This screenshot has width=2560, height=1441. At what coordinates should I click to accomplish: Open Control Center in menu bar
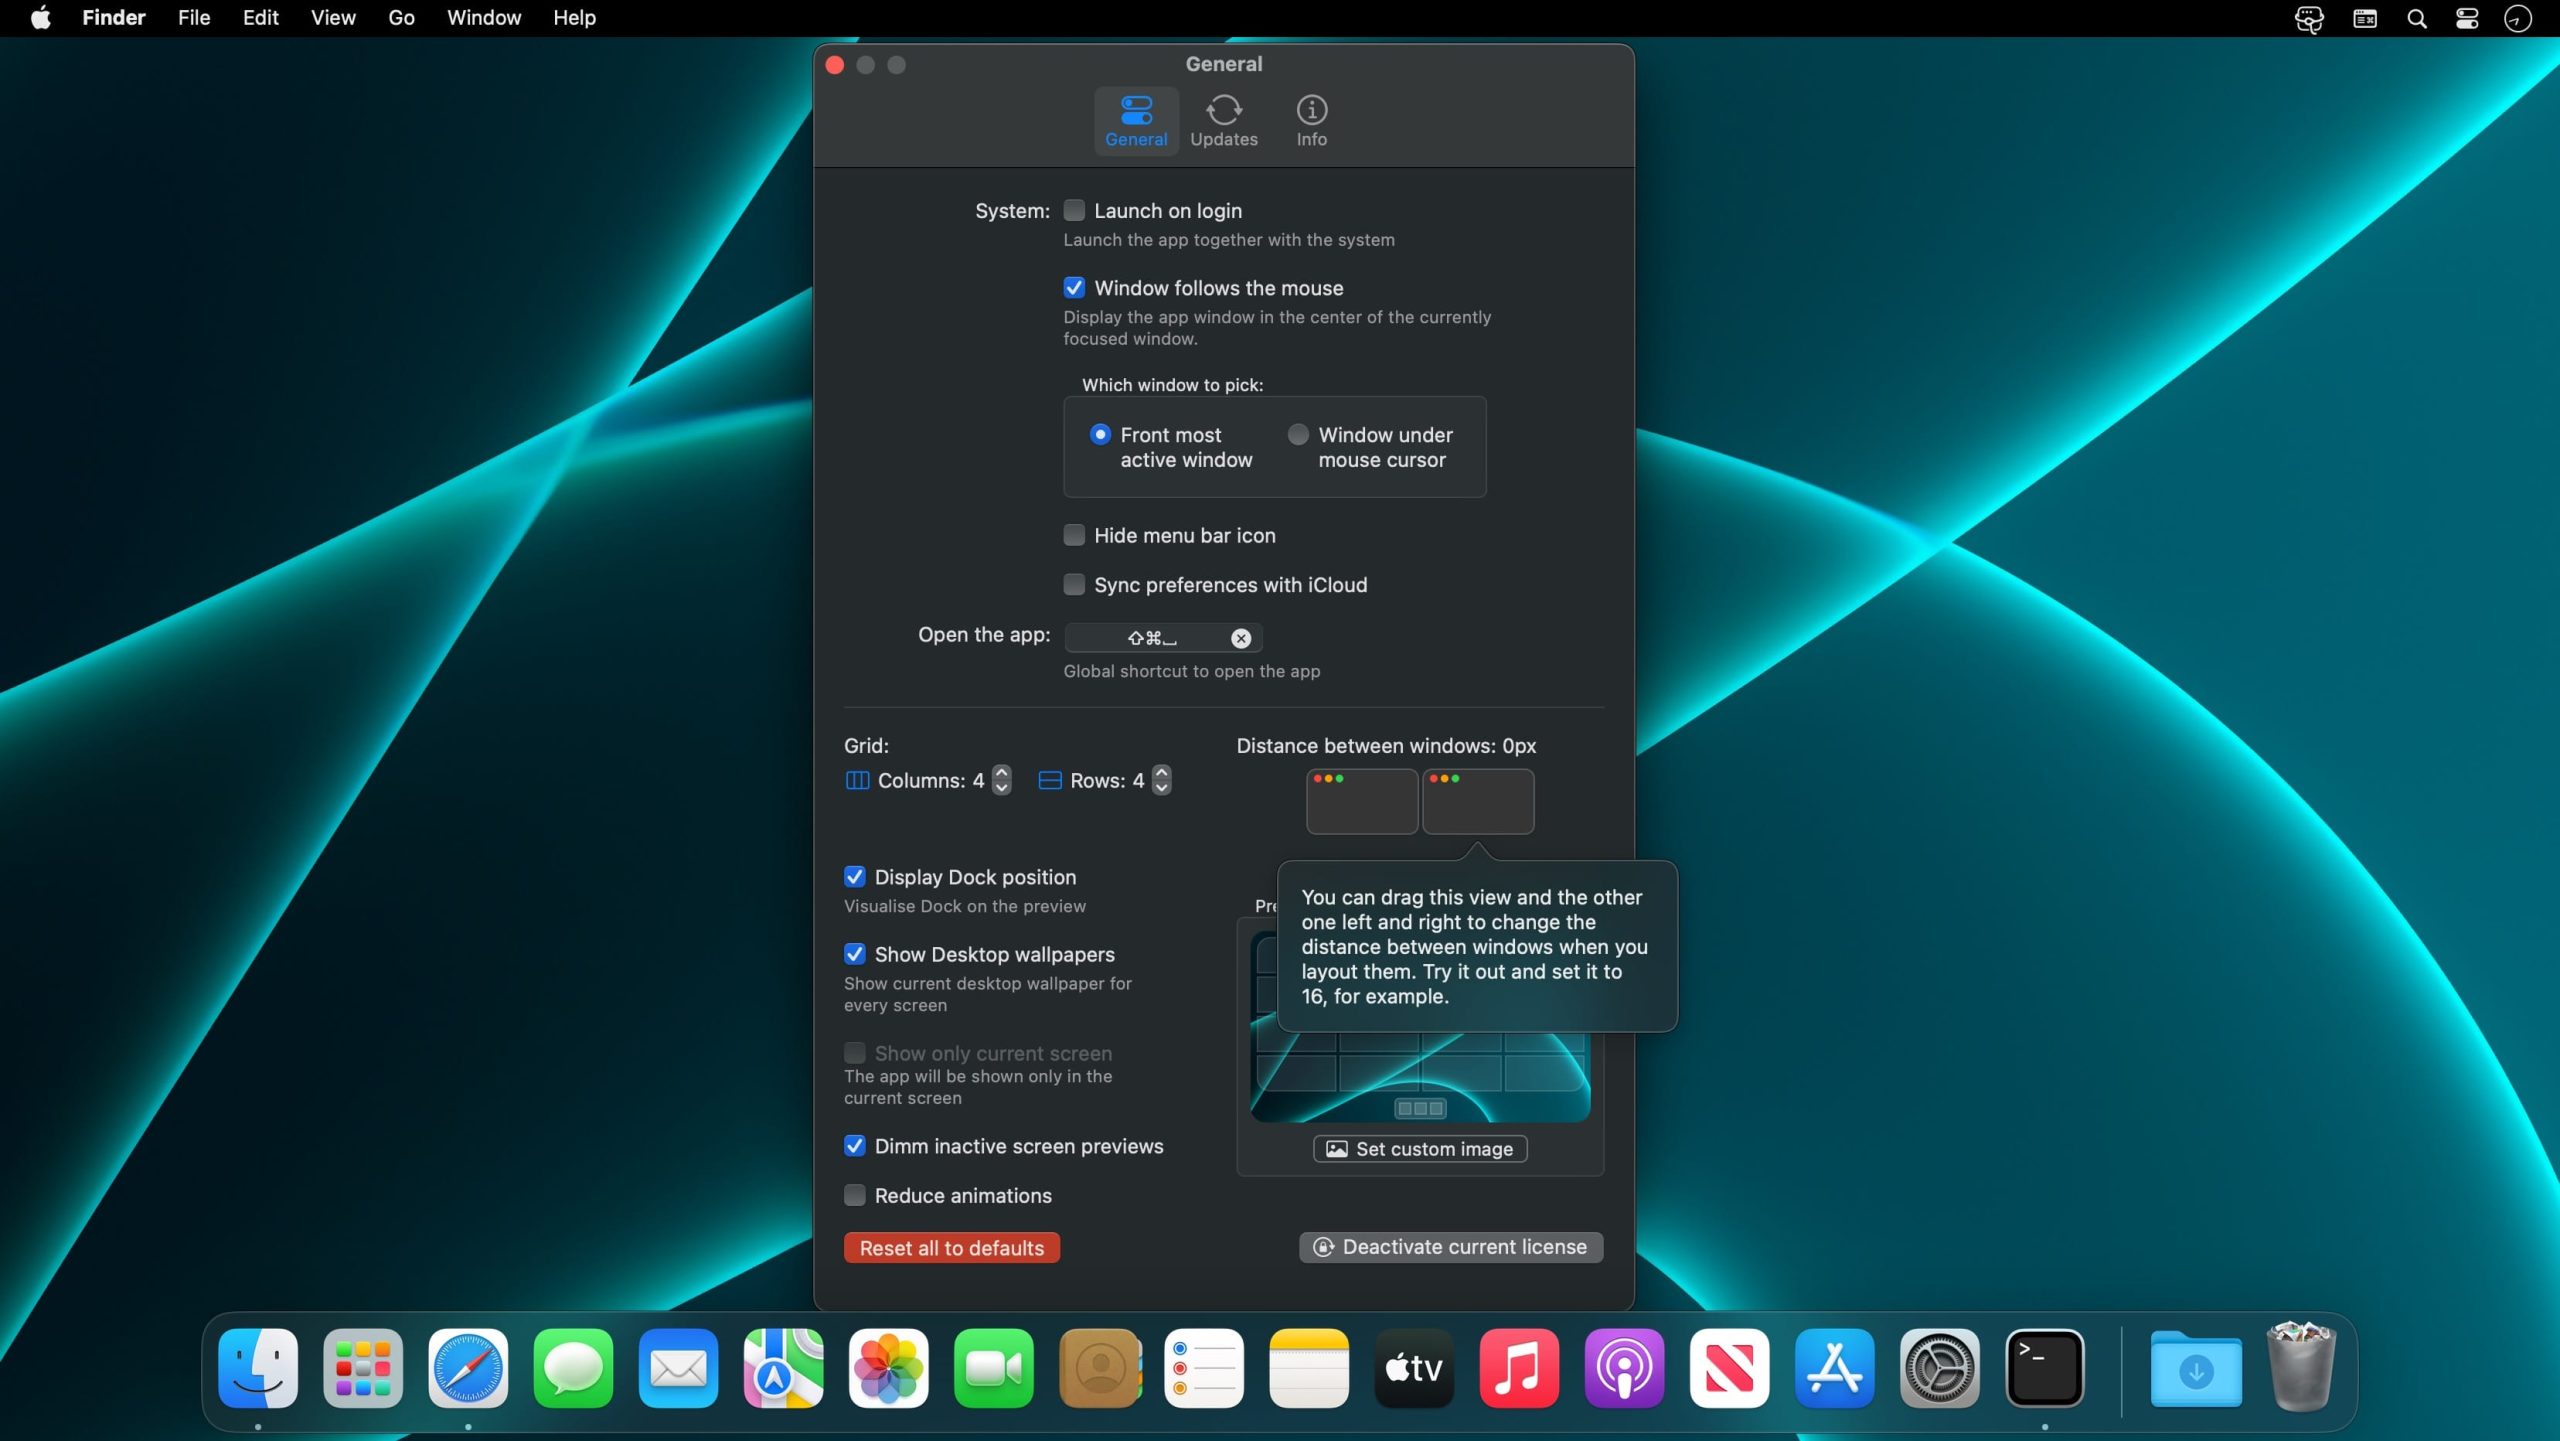(2466, 18)
